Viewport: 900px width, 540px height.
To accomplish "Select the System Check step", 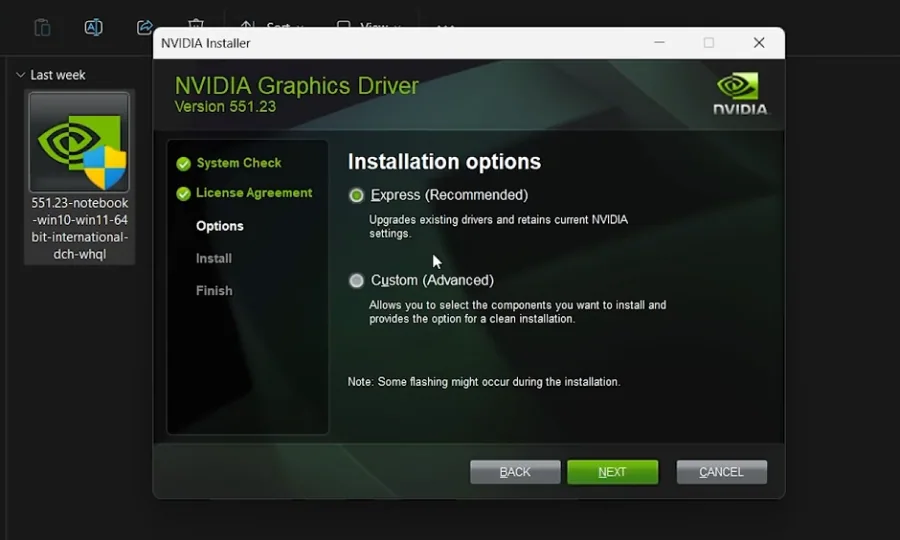I will (239, 163).
